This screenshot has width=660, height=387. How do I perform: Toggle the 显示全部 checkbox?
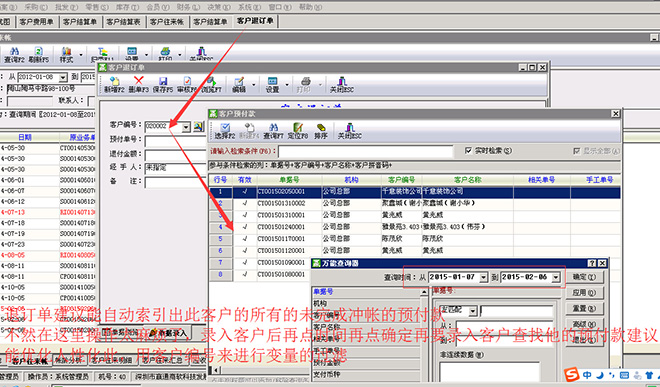click(577, 151)
